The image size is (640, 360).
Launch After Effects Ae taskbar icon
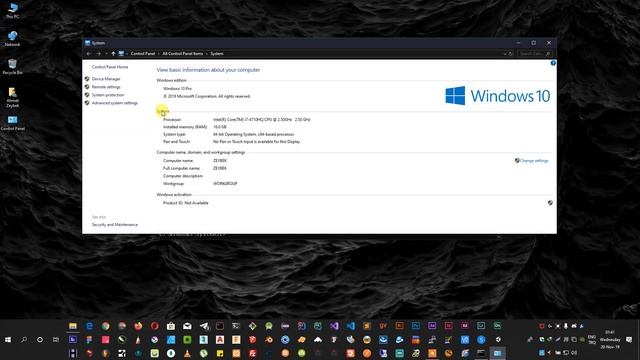click(432, 326)
